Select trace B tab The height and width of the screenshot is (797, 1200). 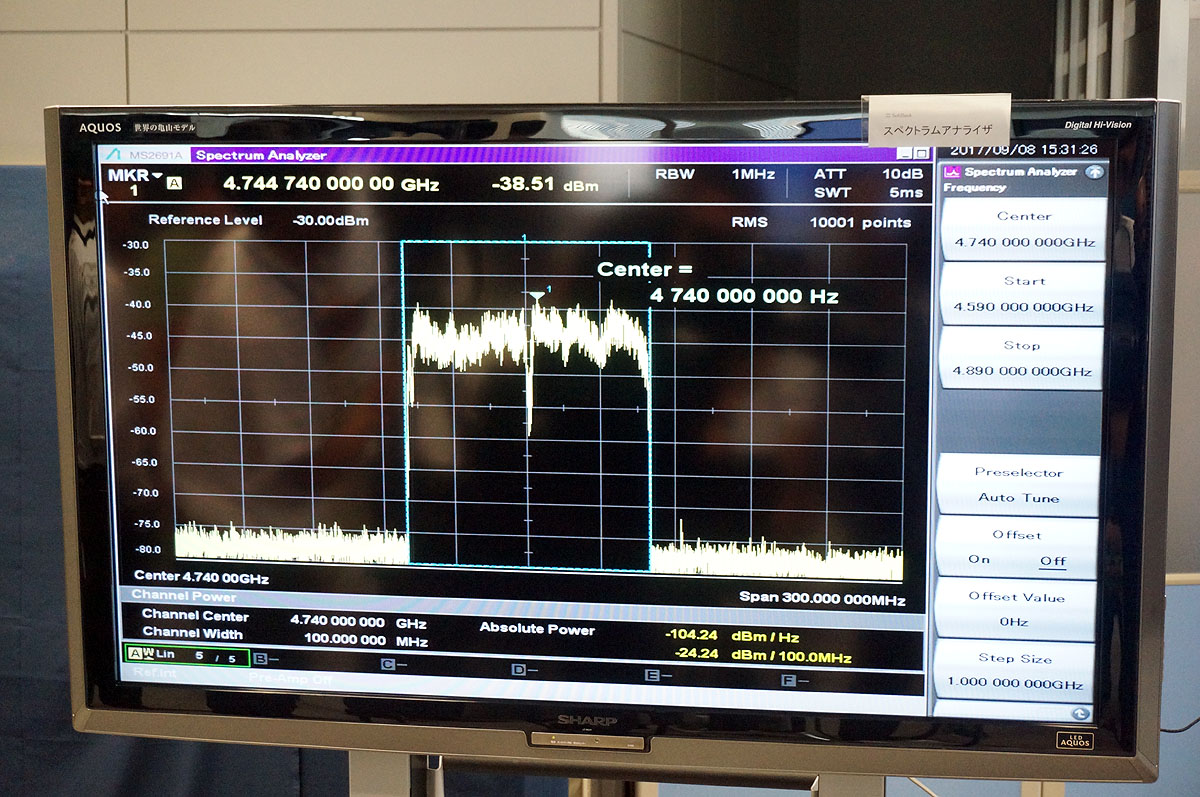265,659
